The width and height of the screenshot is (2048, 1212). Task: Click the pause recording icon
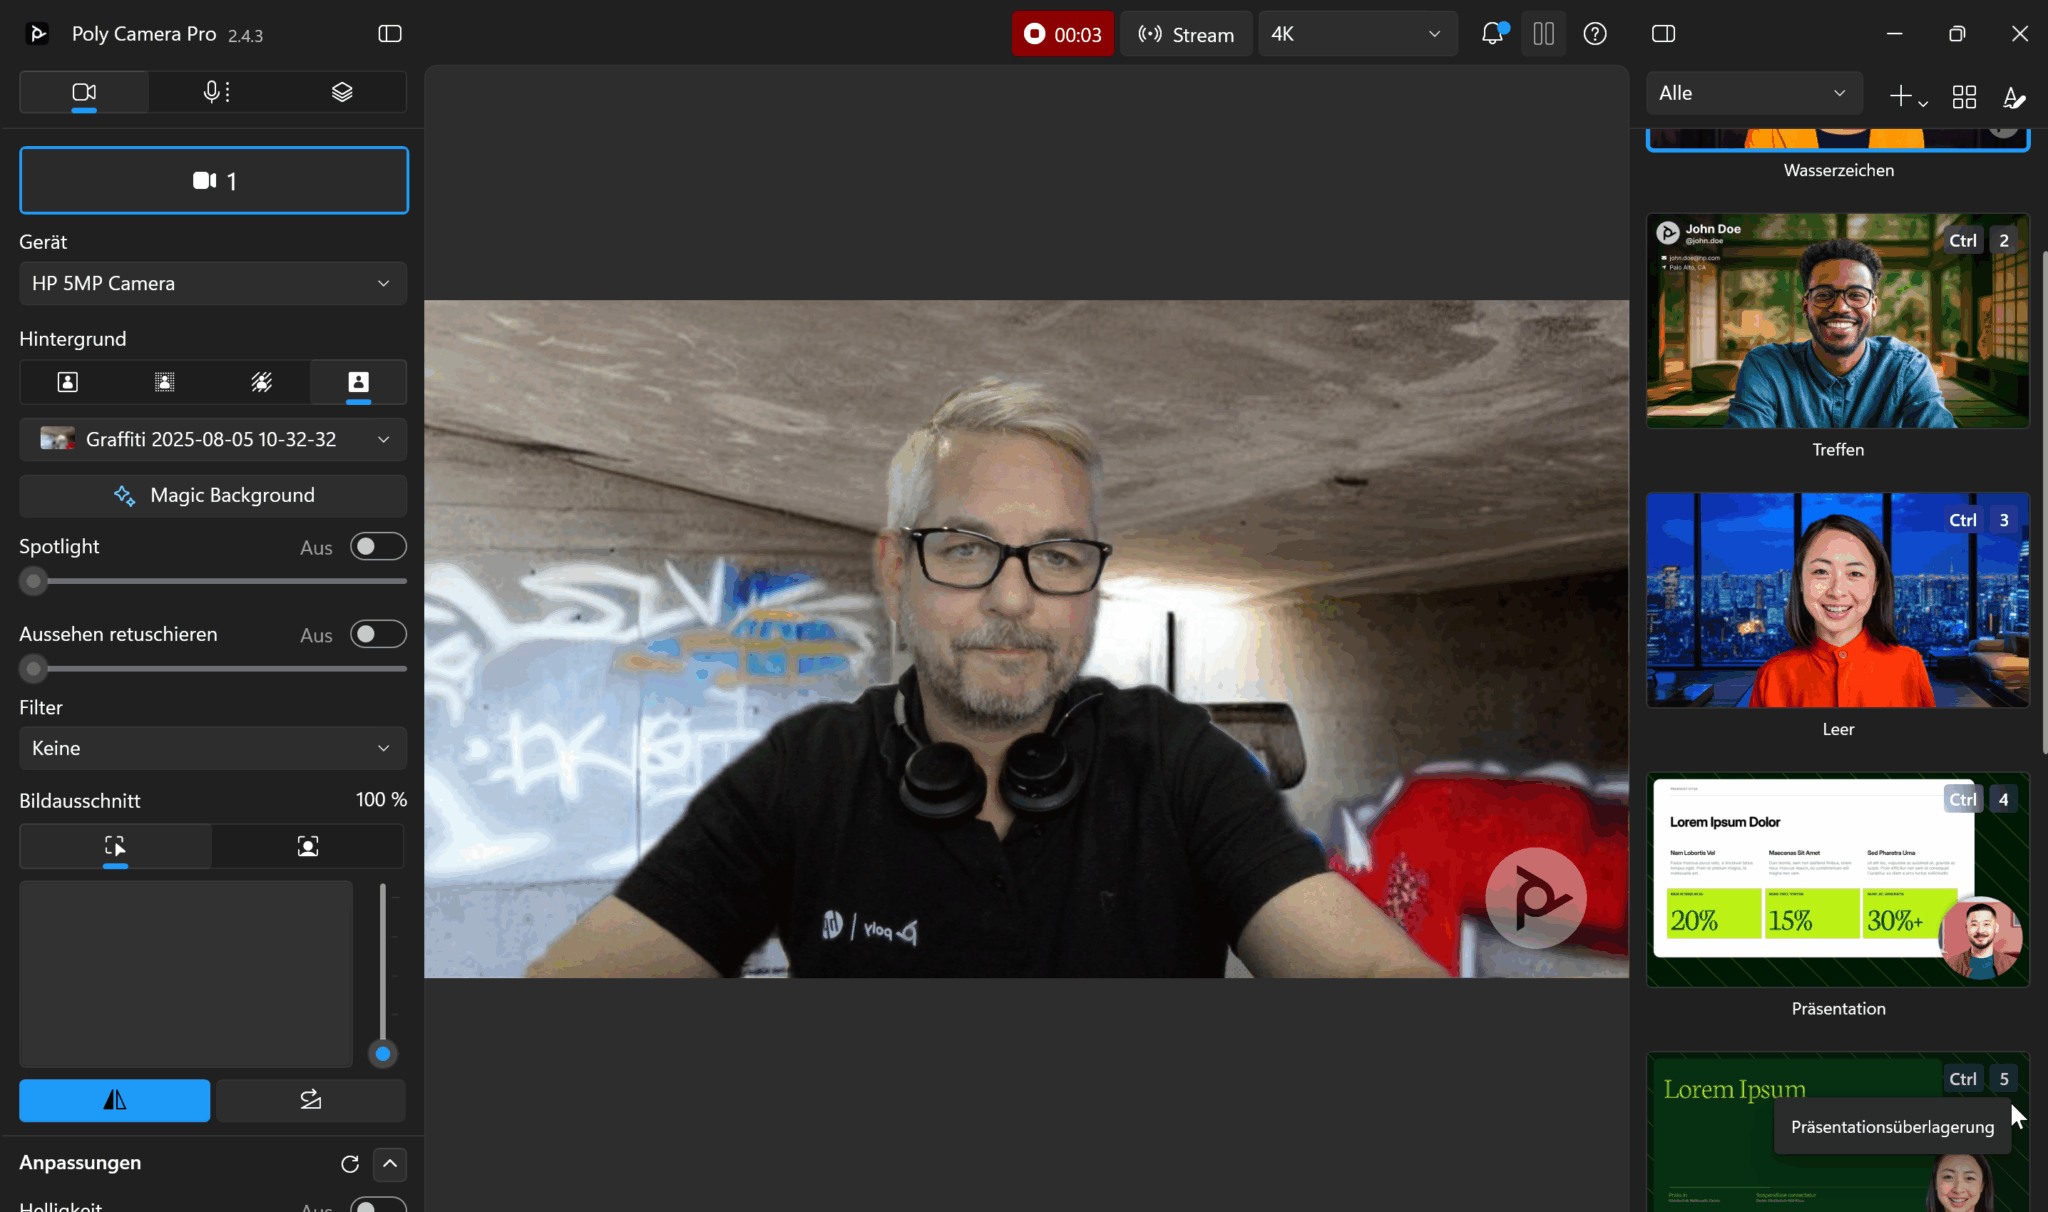[1543, 34]
